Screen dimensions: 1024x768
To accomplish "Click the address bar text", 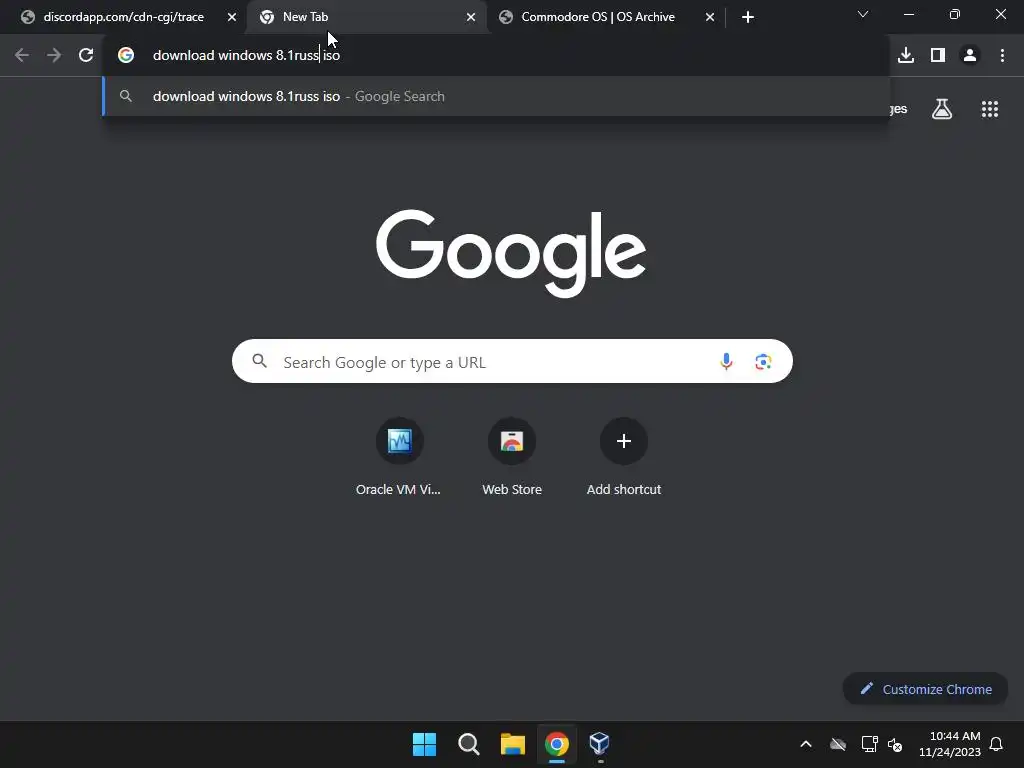I will [246, 56].
